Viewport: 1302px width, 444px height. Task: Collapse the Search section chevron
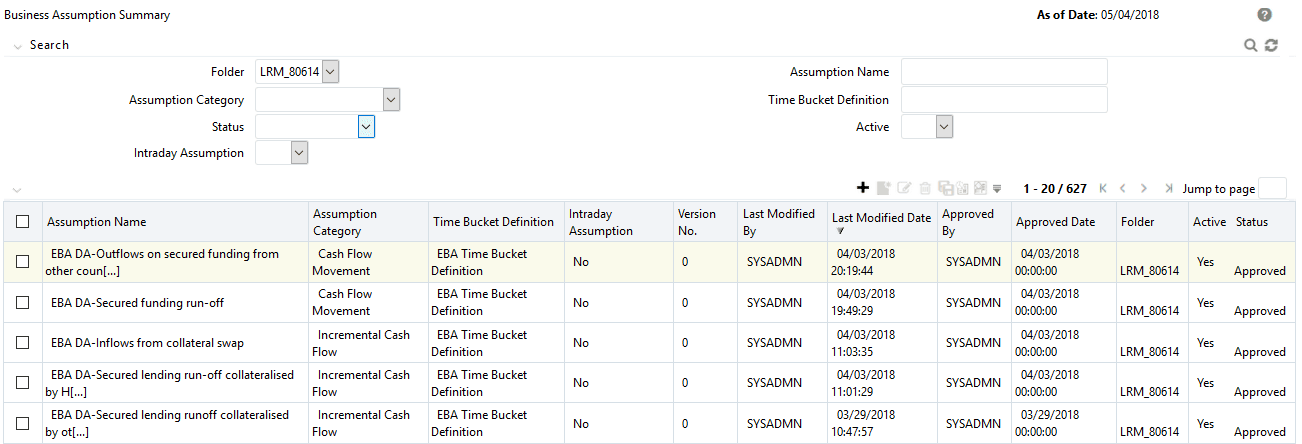coord(17,46)
